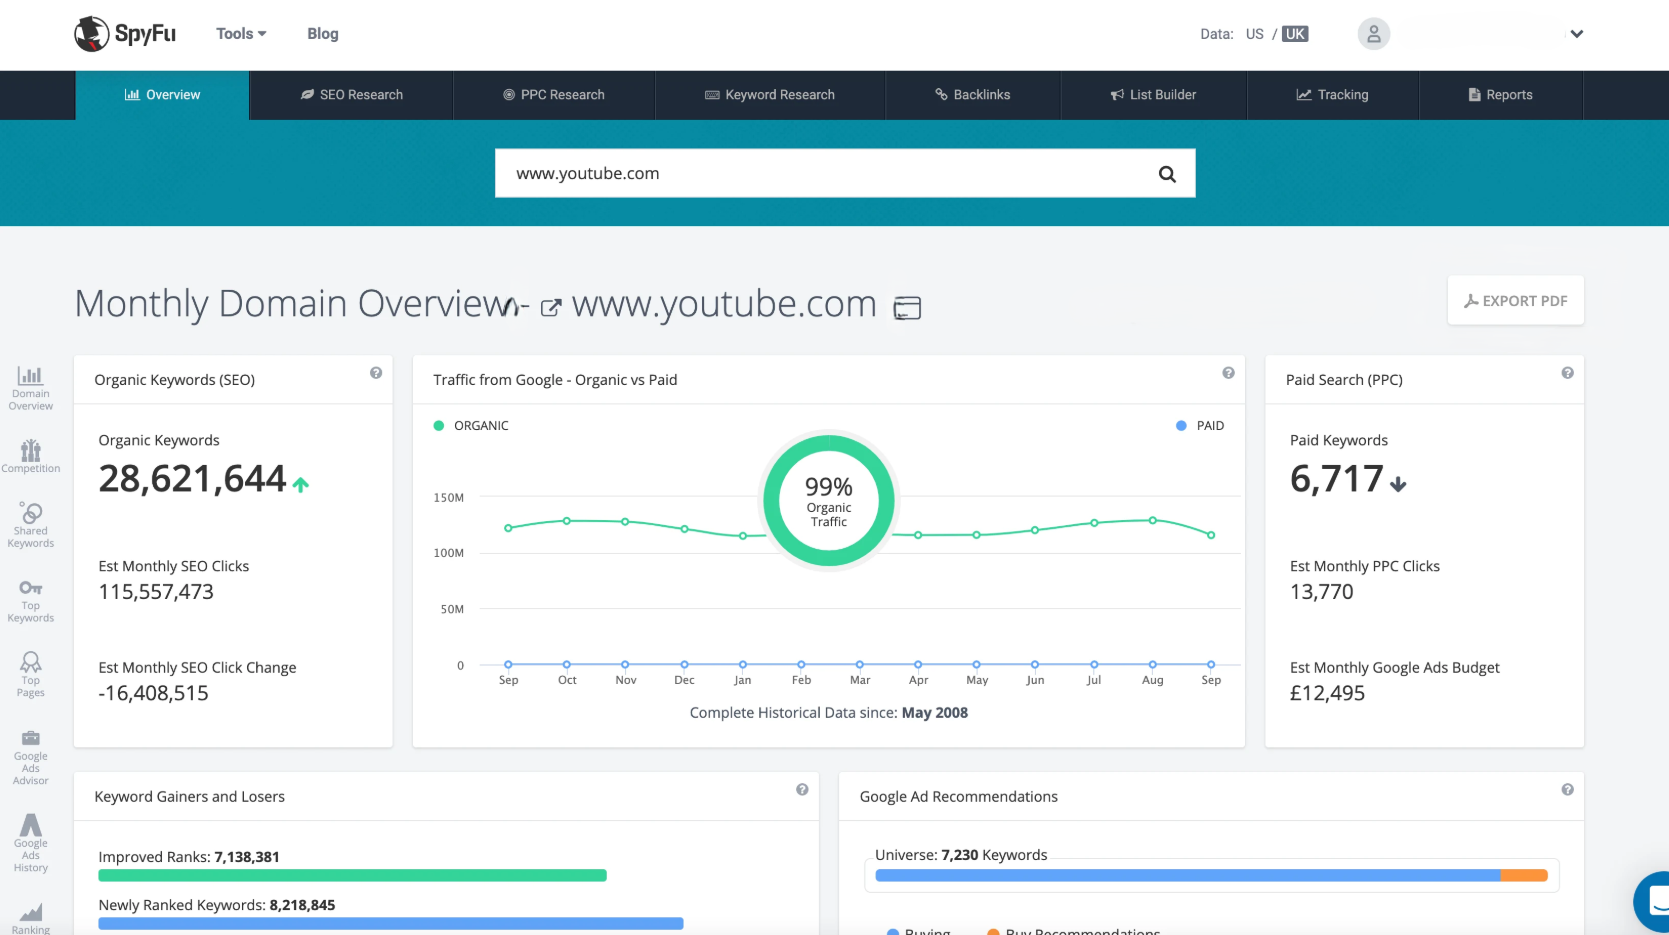
Task: Click the Sep organic data point at chart start
Action: pyautogui.click(x=508, y=528)
